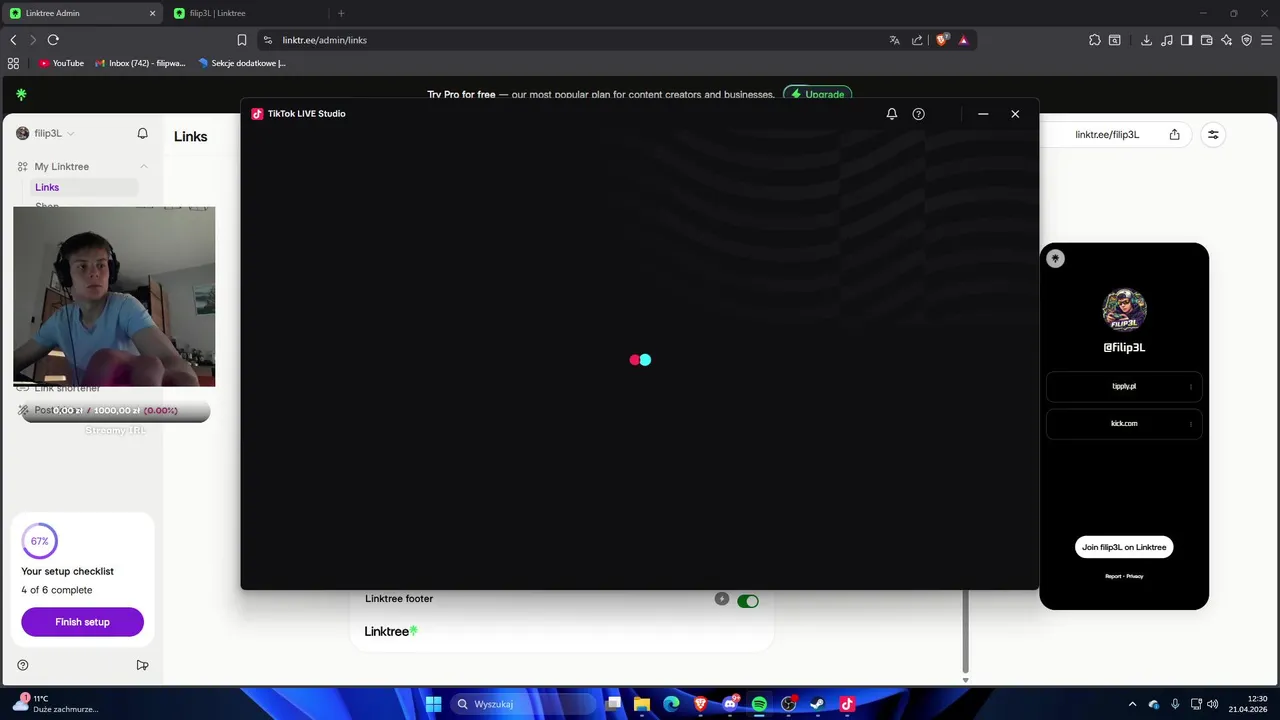The width and height of the screenshot is (1280, 720).
Task: Open YouTube bookmark
Action: click(61, 63)
